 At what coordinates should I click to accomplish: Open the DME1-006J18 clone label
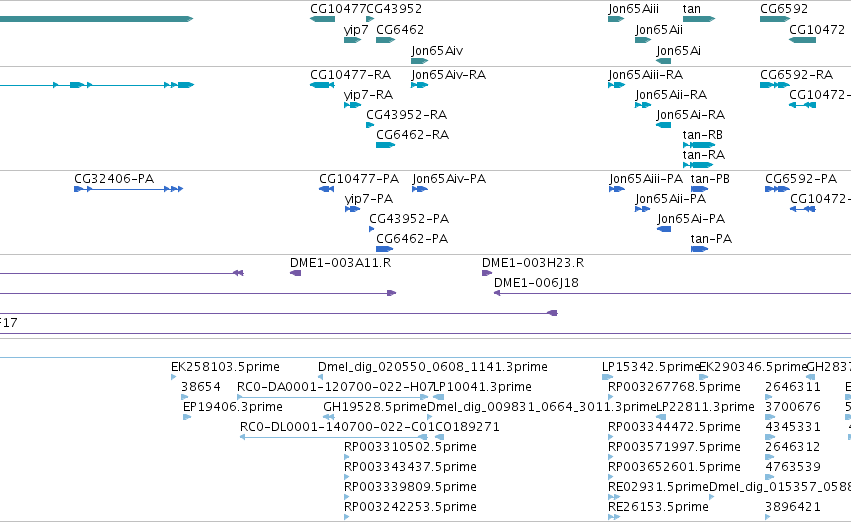536,283
